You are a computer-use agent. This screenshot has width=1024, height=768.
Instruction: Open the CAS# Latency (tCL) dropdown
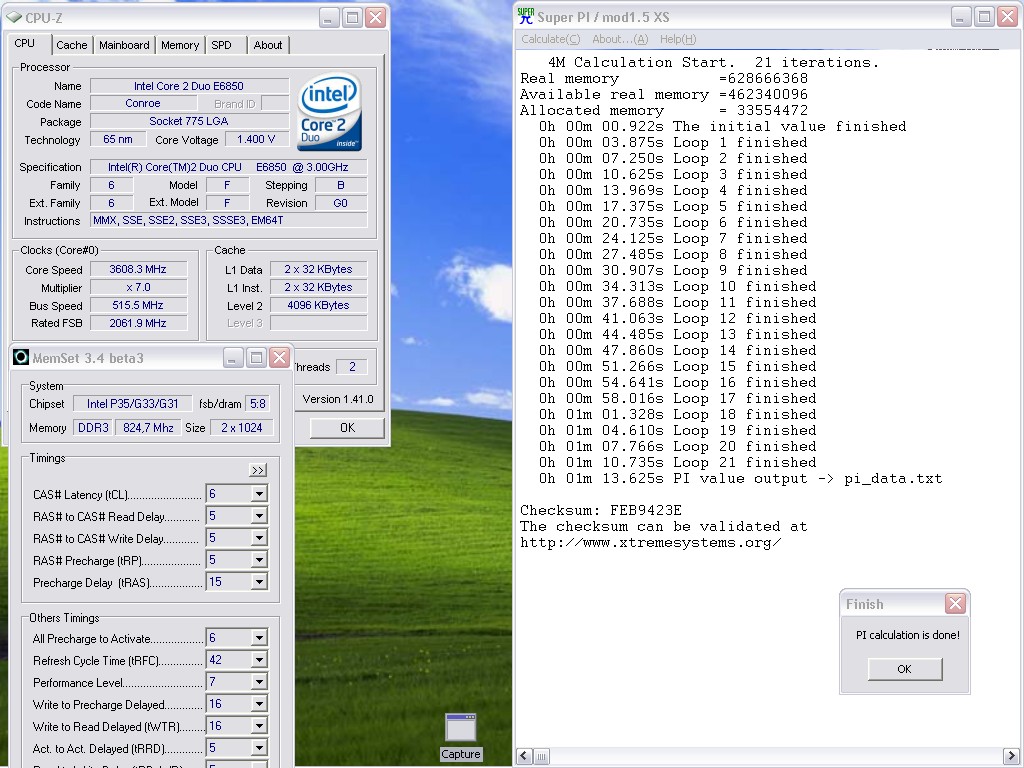click(259, 494)
